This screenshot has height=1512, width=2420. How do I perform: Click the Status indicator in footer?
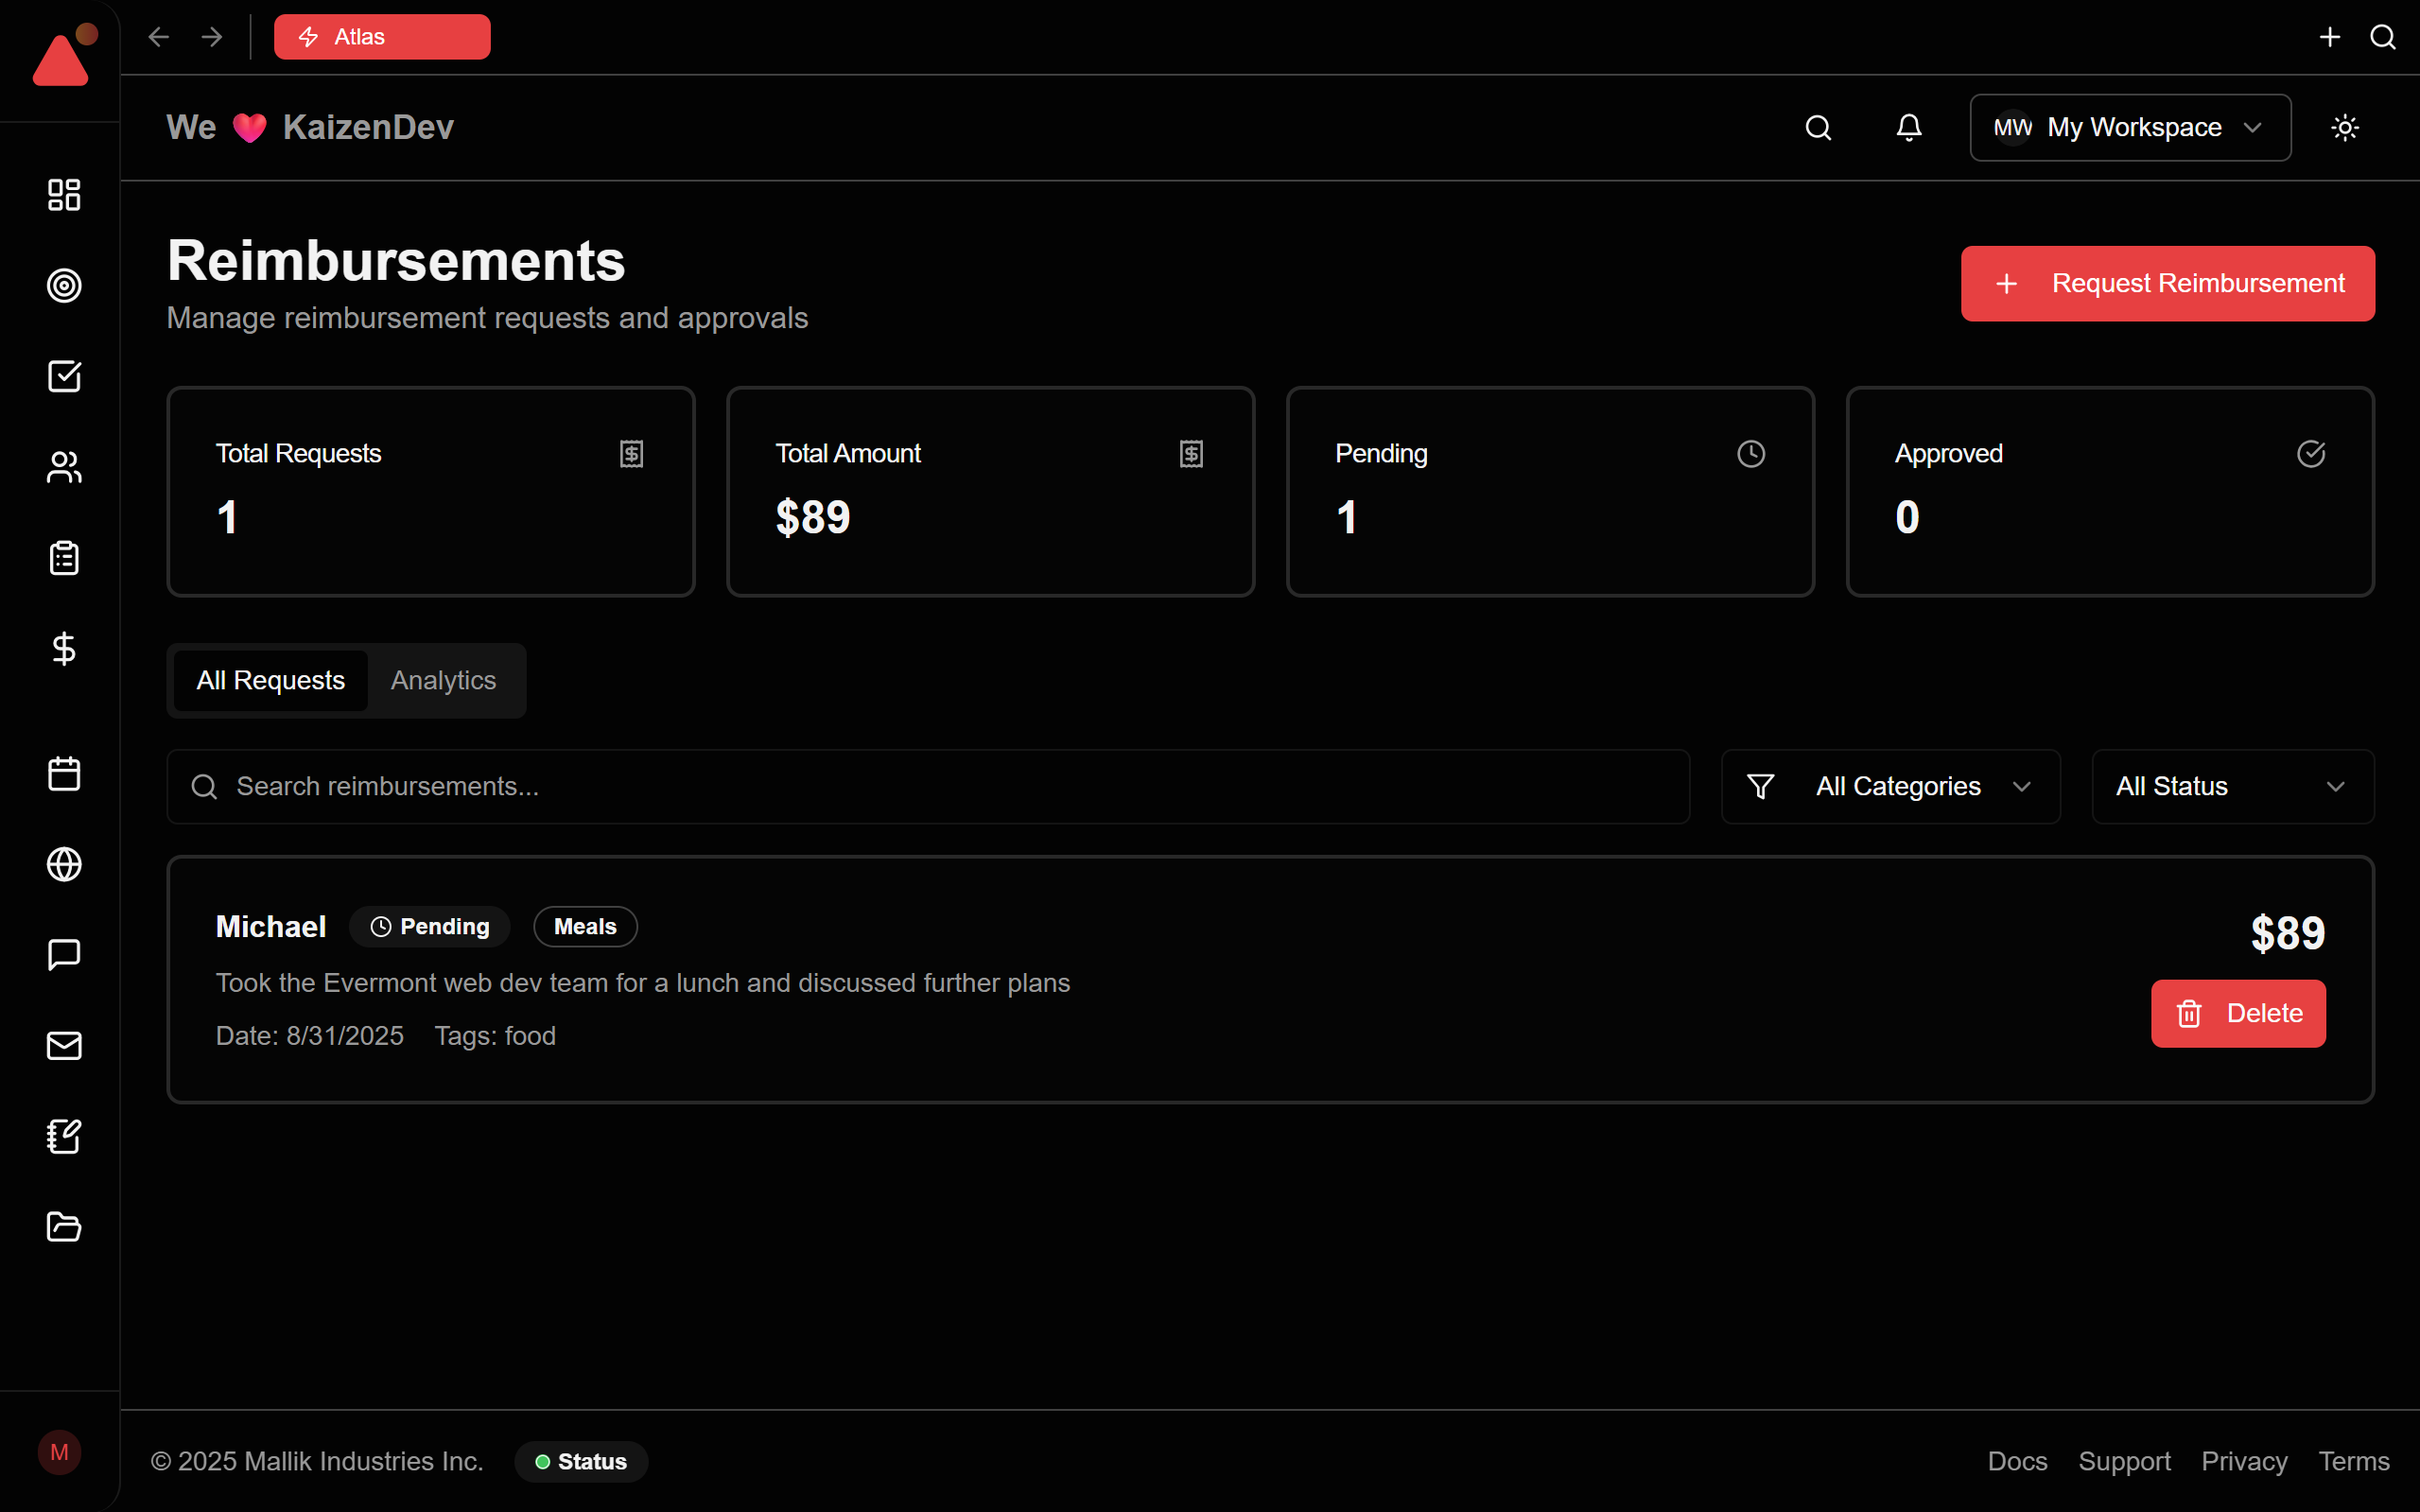point(581,1462)
